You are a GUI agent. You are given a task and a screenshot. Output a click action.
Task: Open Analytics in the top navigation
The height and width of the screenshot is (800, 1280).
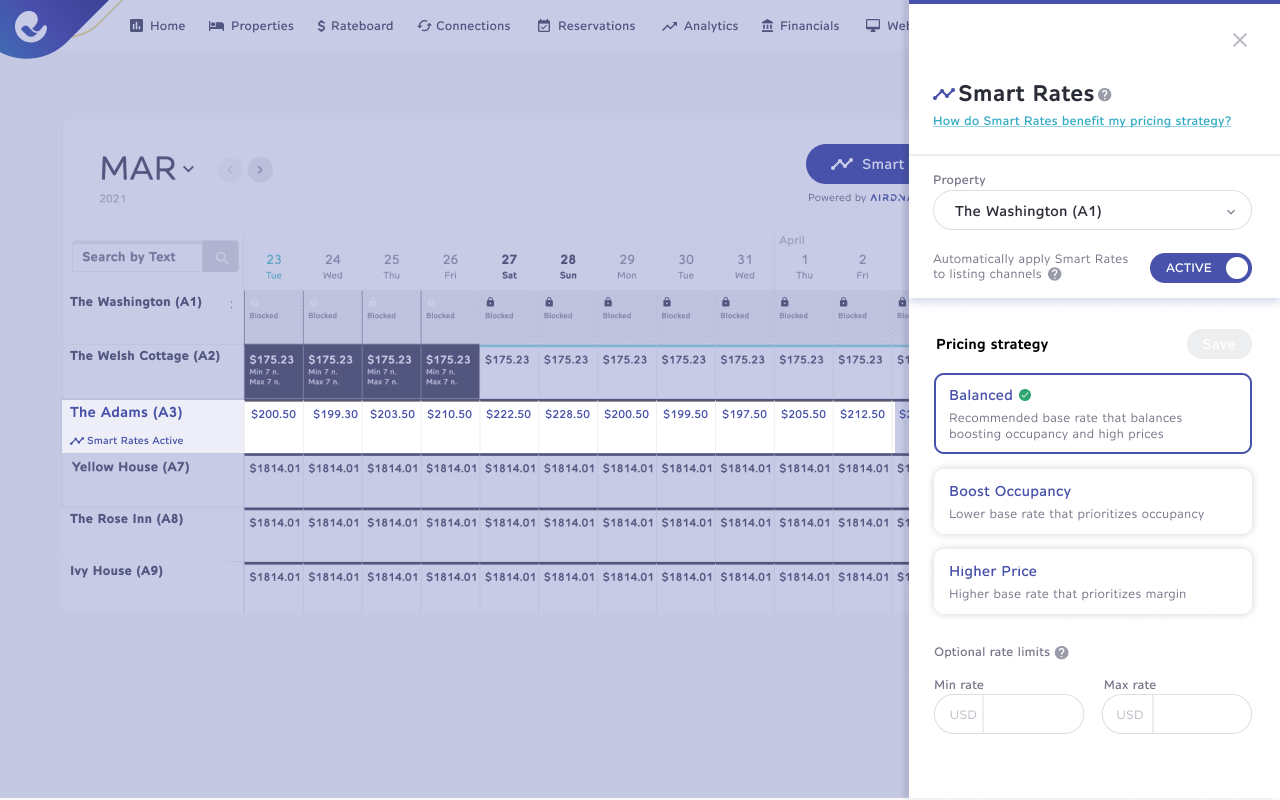(x=700, y=26)
